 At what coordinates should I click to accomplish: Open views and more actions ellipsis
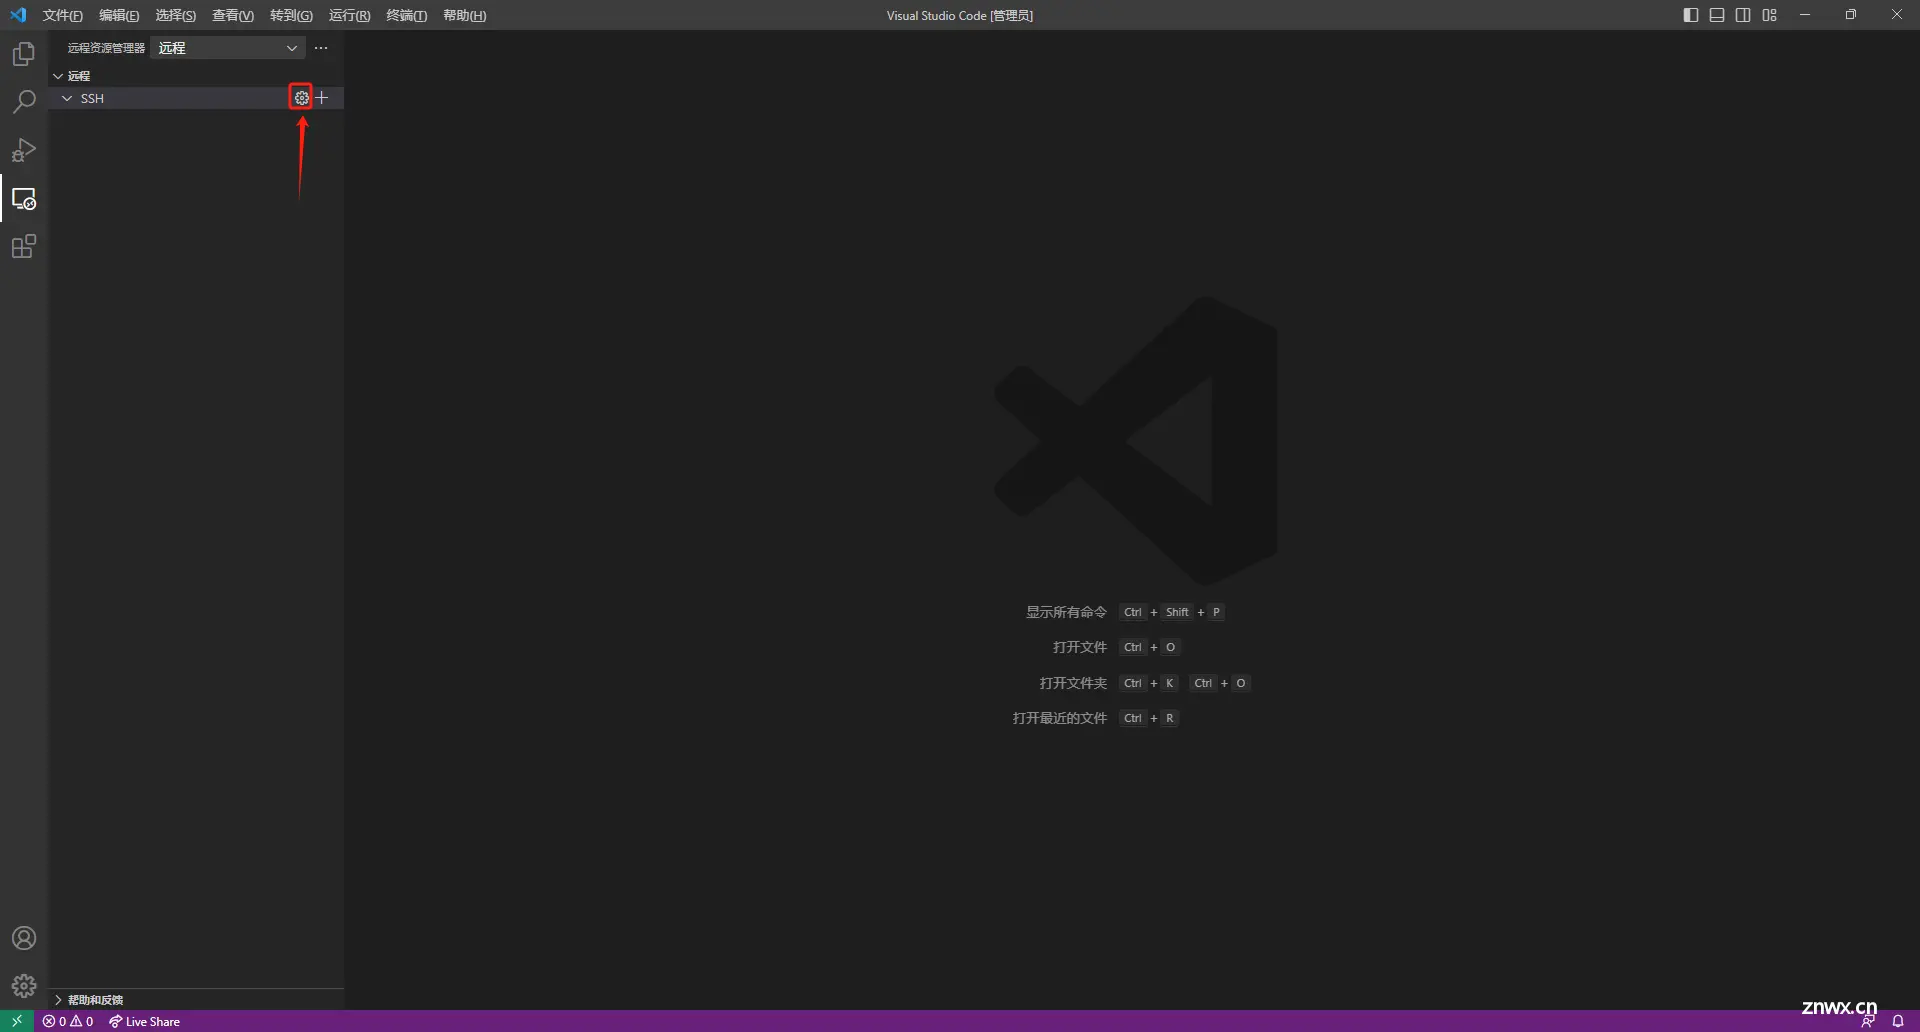point(321,48)
